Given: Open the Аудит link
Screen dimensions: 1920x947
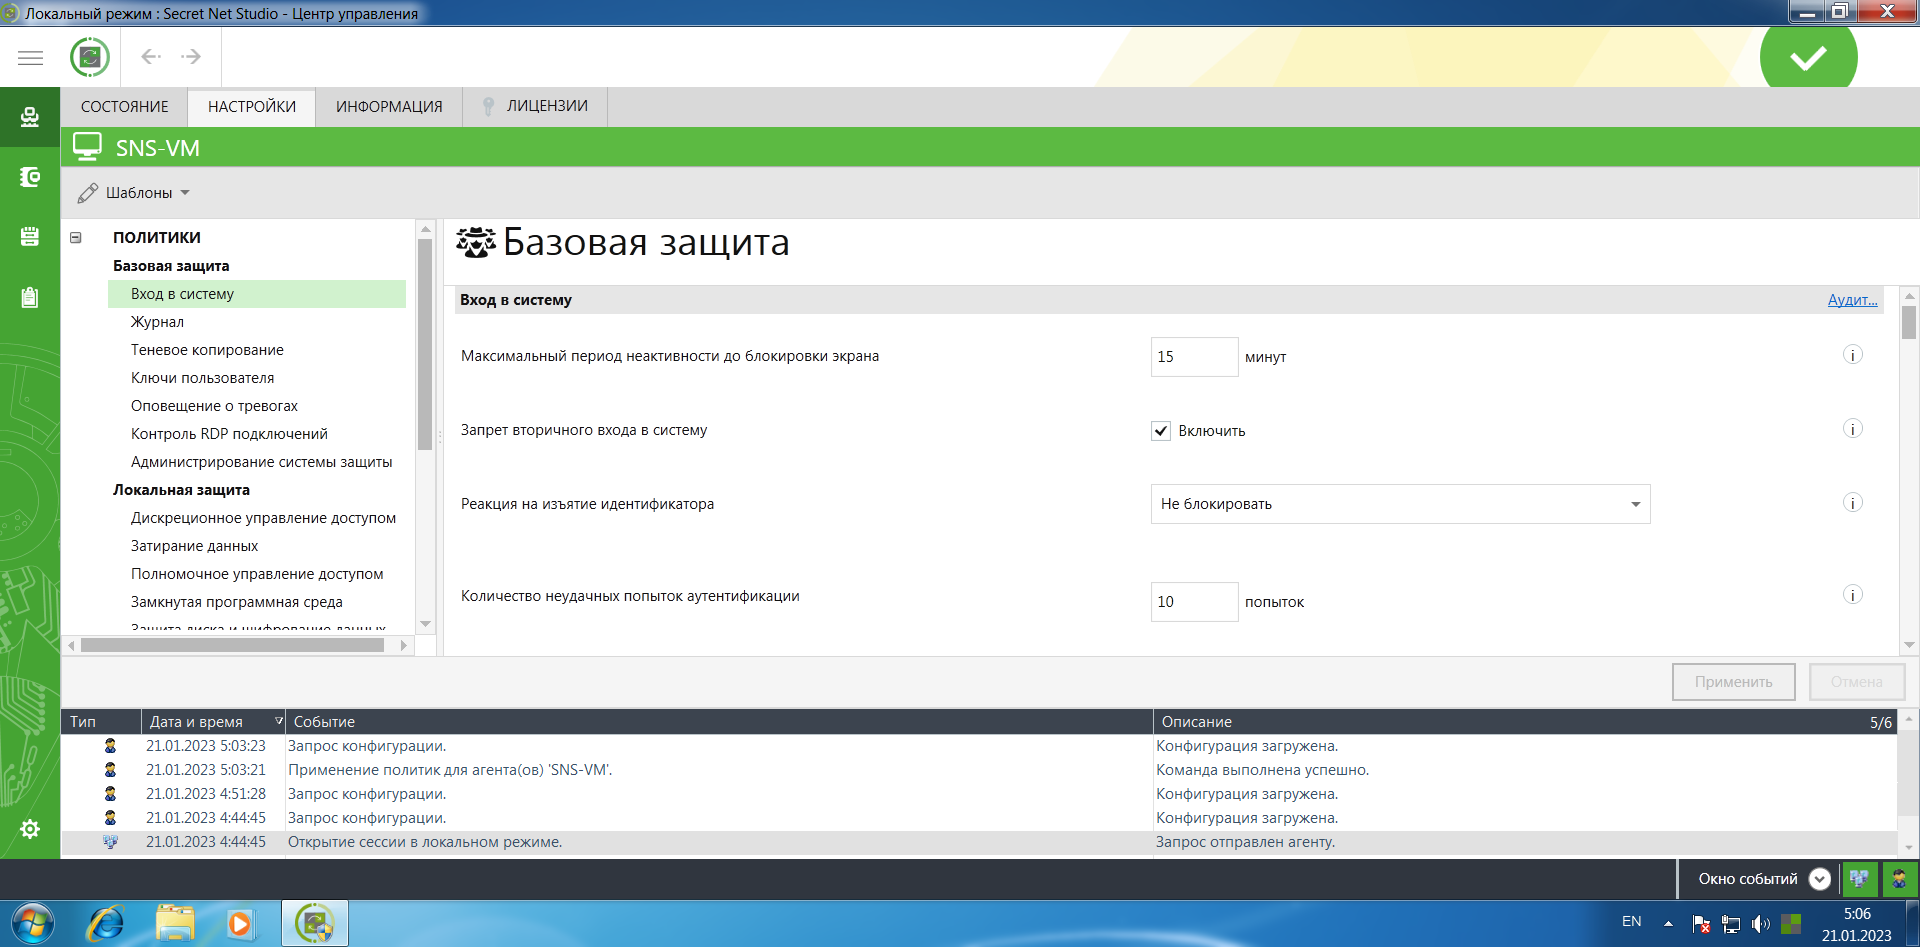Looking at the screenshot, I should (1852, 300).
